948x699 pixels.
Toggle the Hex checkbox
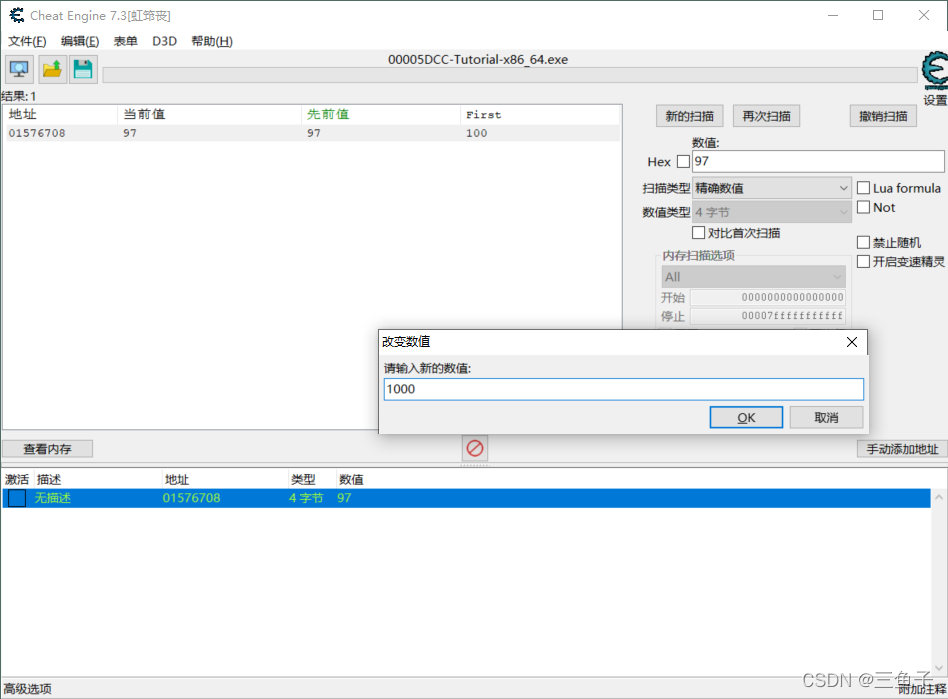tap(683, 161)
